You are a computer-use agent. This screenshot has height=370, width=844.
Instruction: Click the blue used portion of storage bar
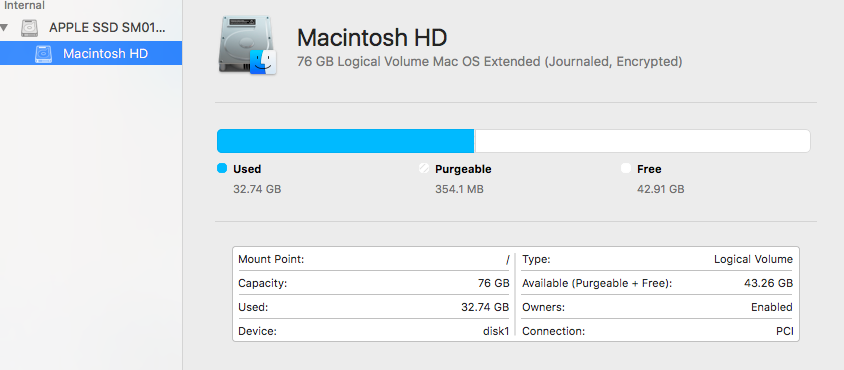[x=346, y=141]
